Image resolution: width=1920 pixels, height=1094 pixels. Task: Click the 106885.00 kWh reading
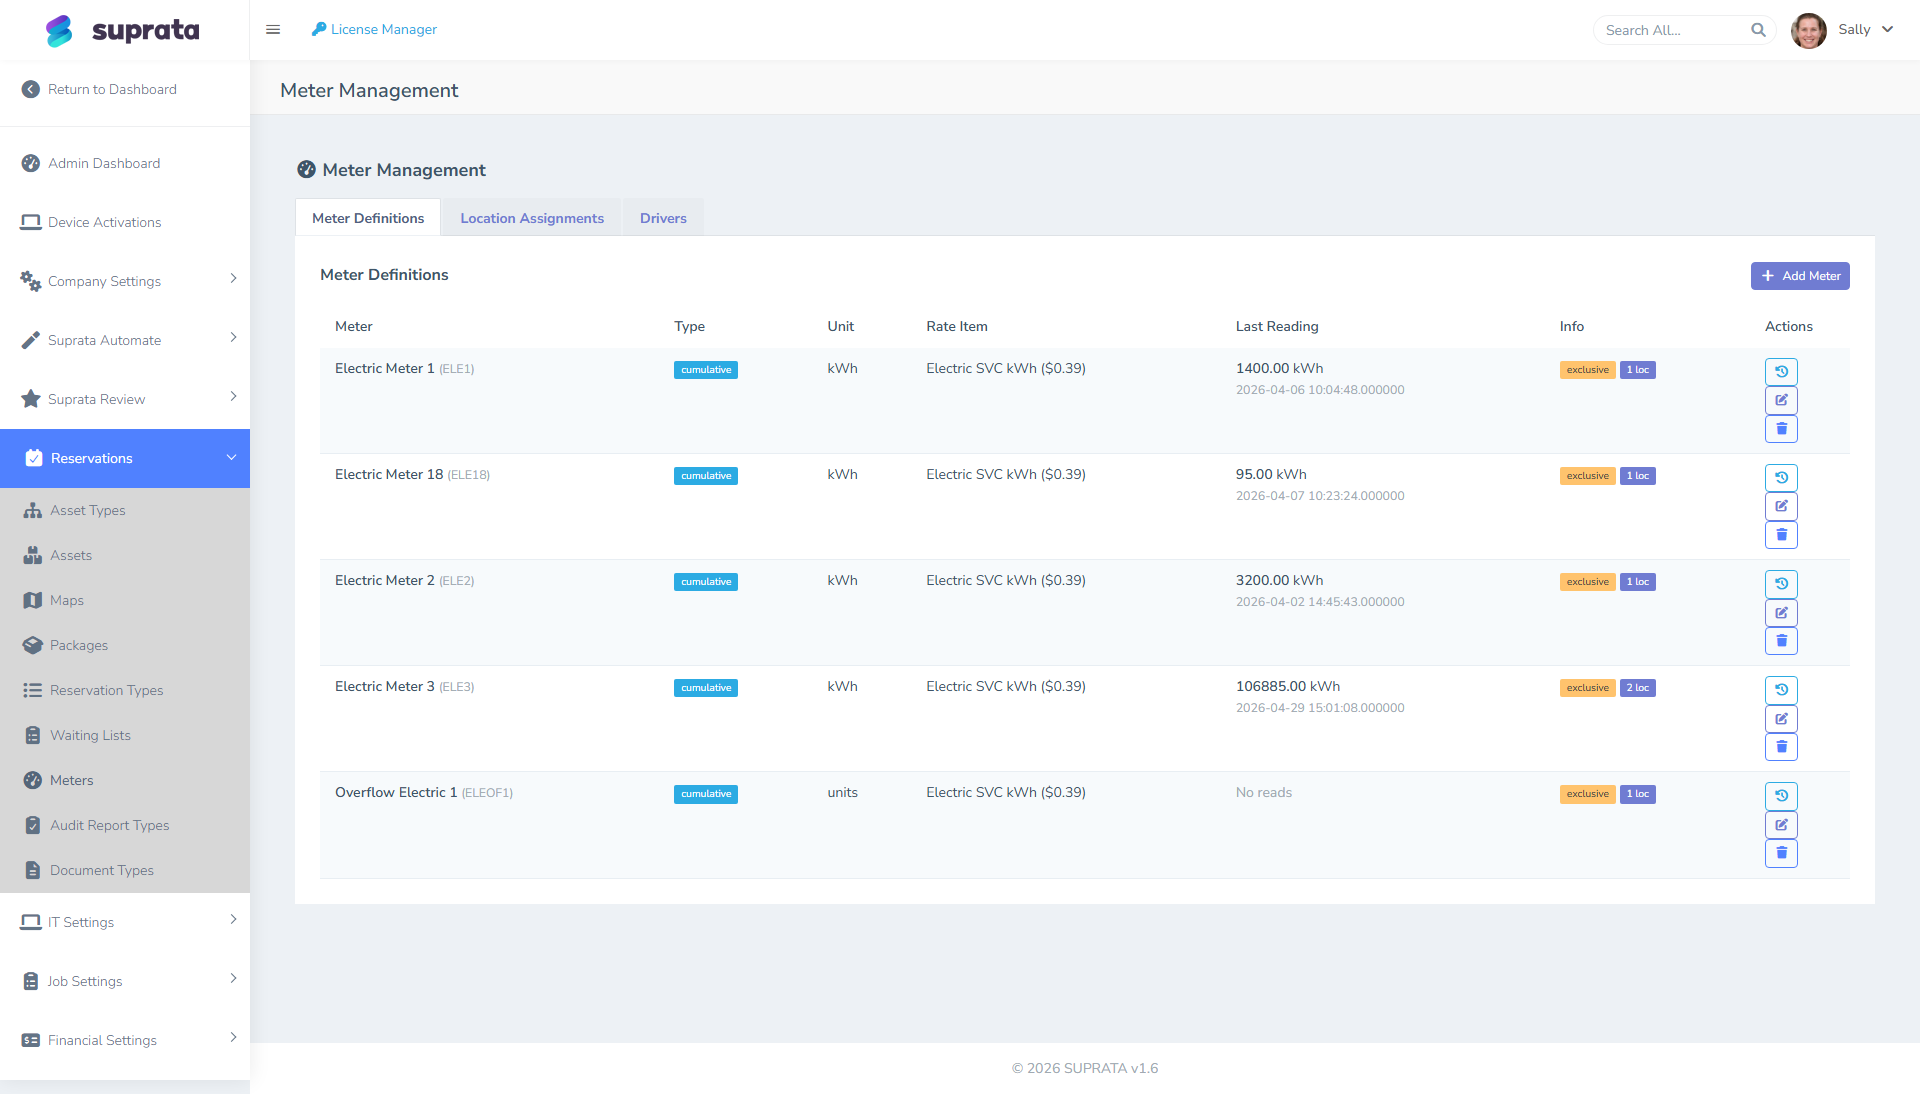click(x=1288, y=686)
